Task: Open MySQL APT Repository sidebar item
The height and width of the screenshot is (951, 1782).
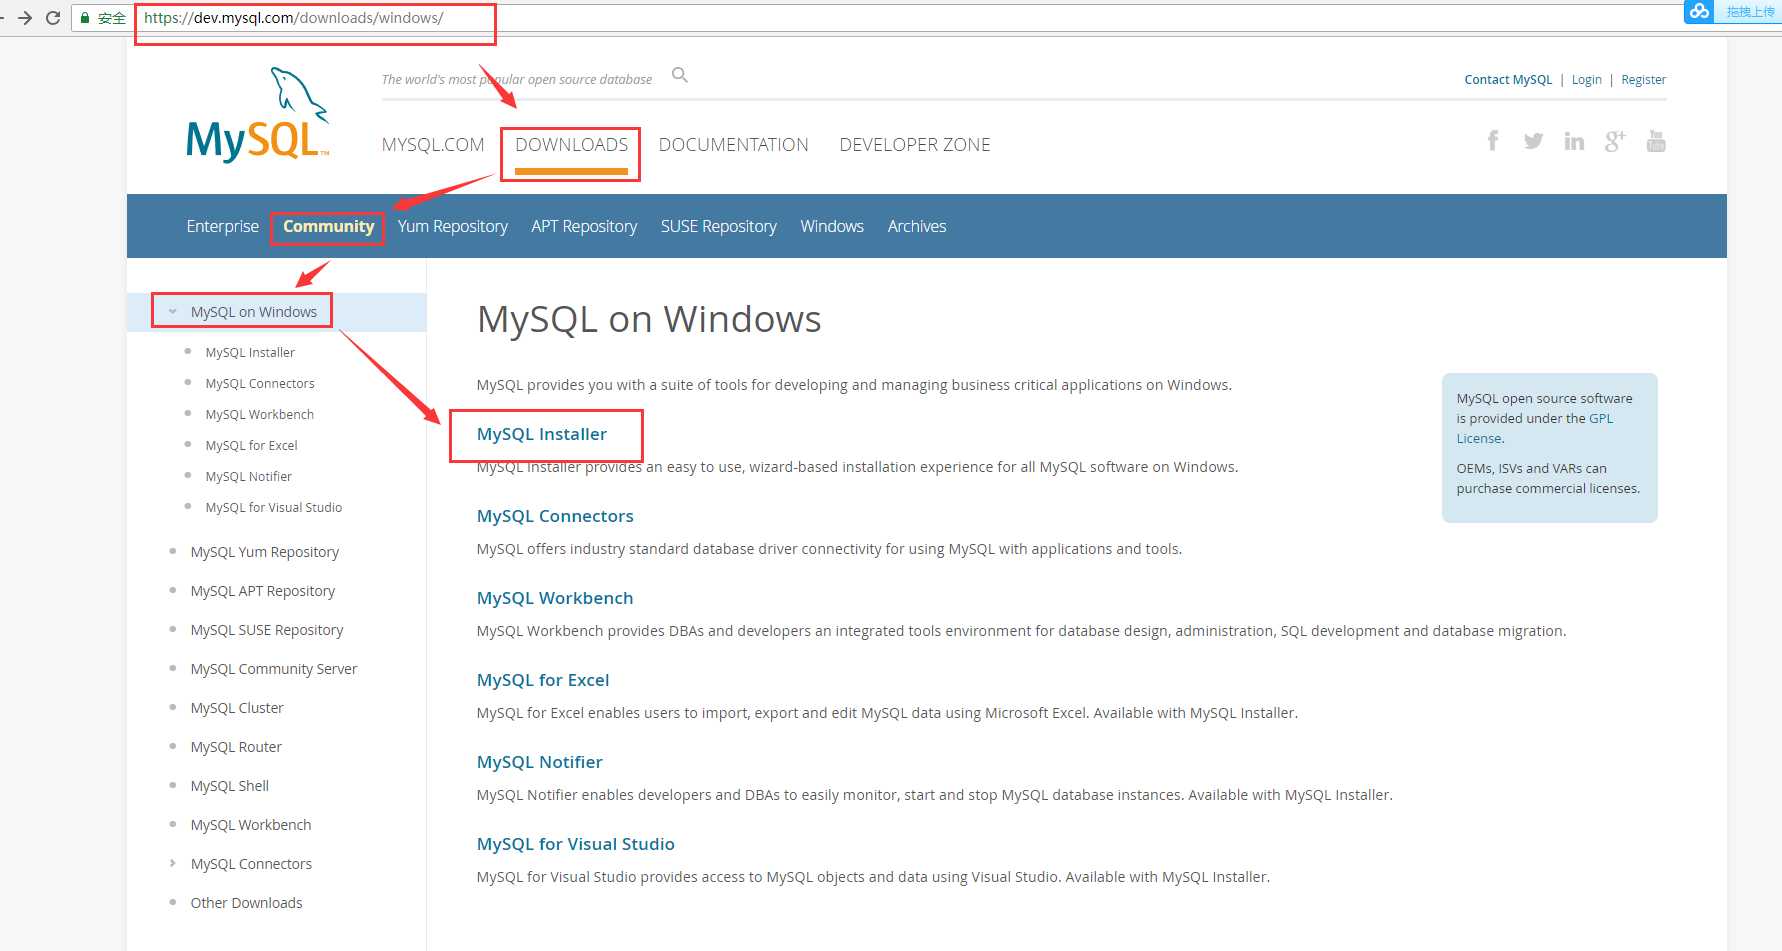Action: click(263, 591)
